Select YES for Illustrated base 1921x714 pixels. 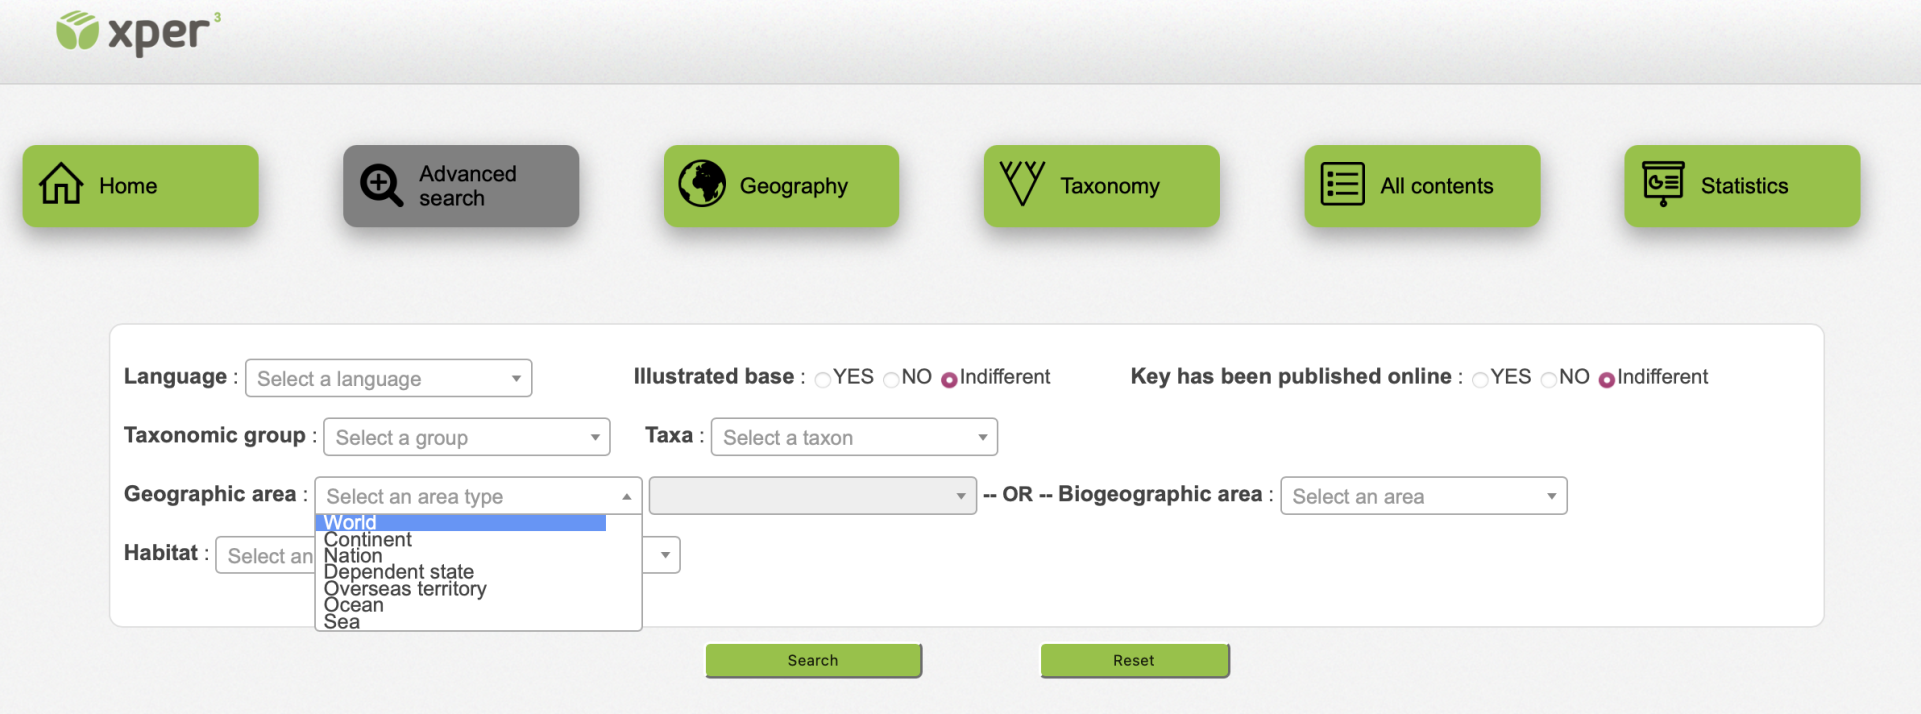coord(823,379)
